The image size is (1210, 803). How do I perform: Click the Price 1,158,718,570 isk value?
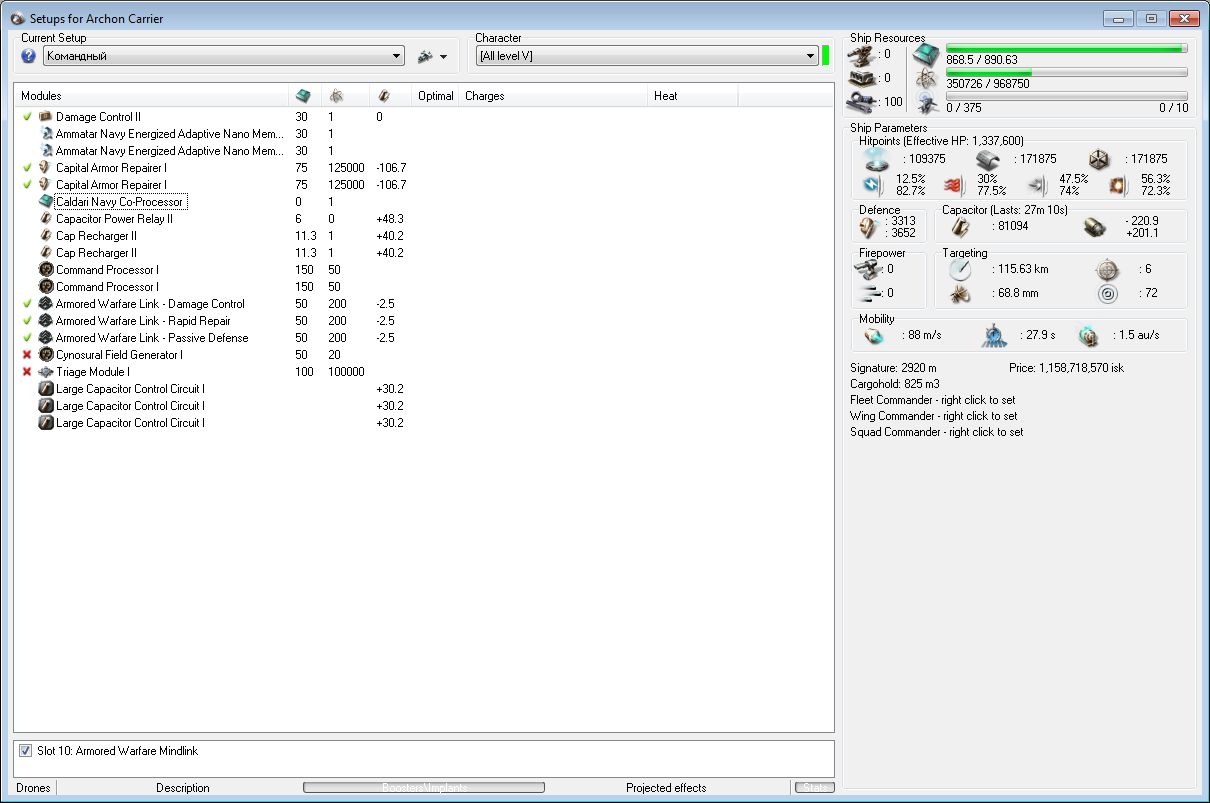(1066, 368)
